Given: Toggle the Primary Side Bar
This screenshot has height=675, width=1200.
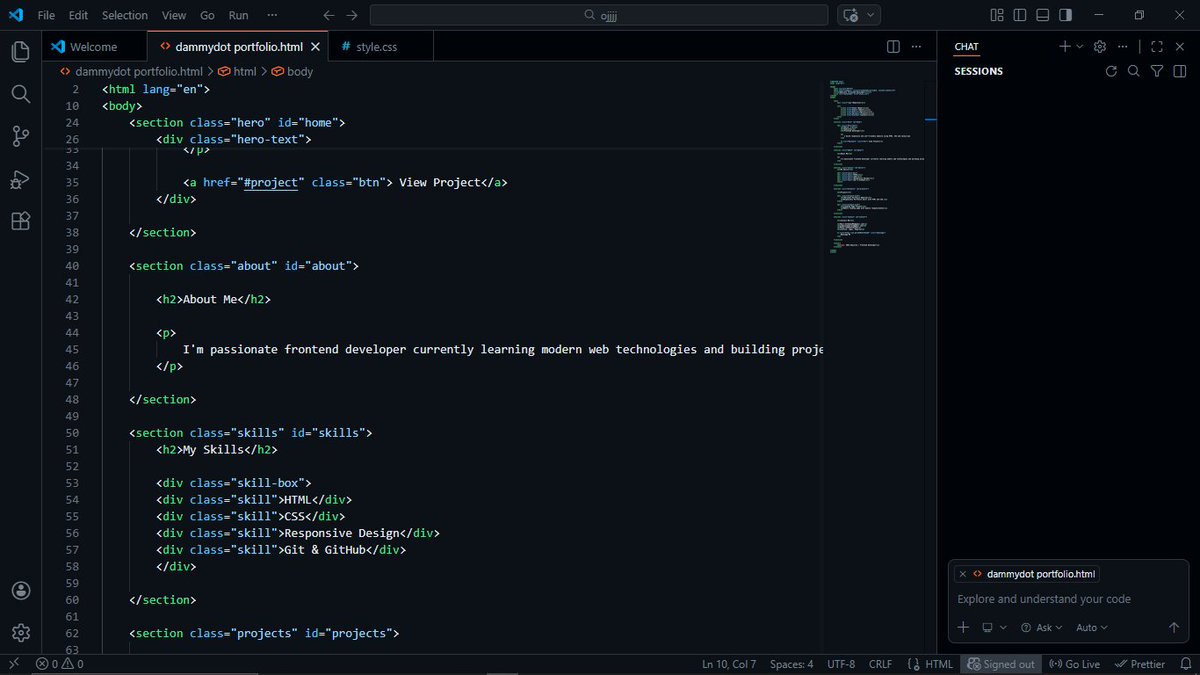Looking at the screenshot, I should (1020, 15).
